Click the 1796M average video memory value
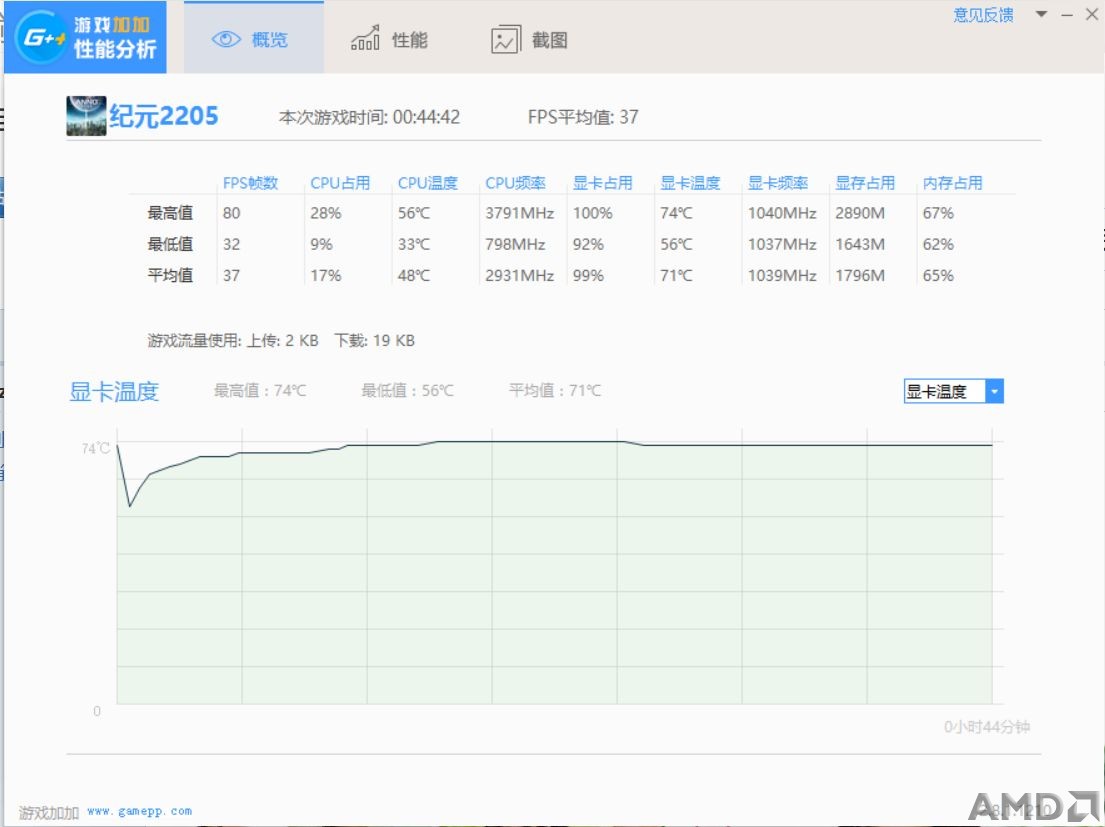Image resolution: width=1105 pixels, height=827 pixels. tap(860, 275)
